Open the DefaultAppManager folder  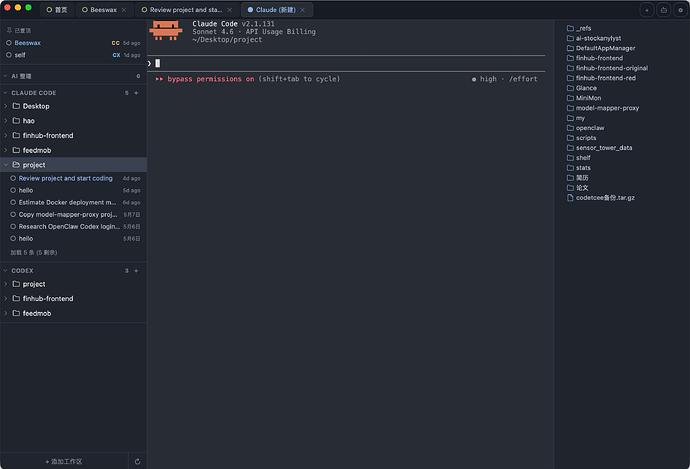click(x=601, y=48)
